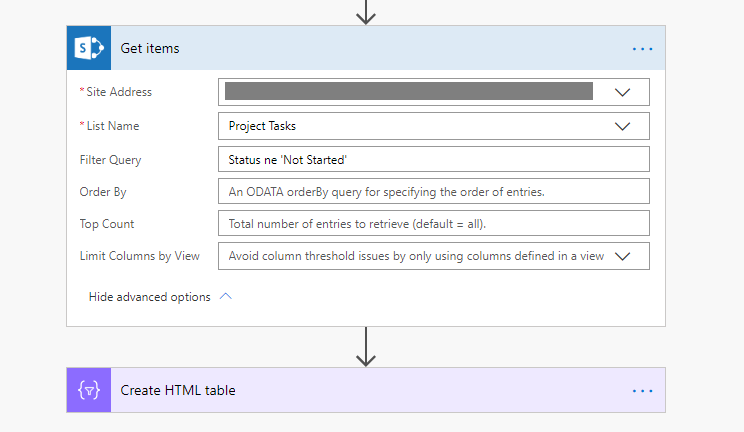This screenshot has height=432, width=744.
Task: Open the Create HTML table ellipsis menu
Action: (642, 390)
